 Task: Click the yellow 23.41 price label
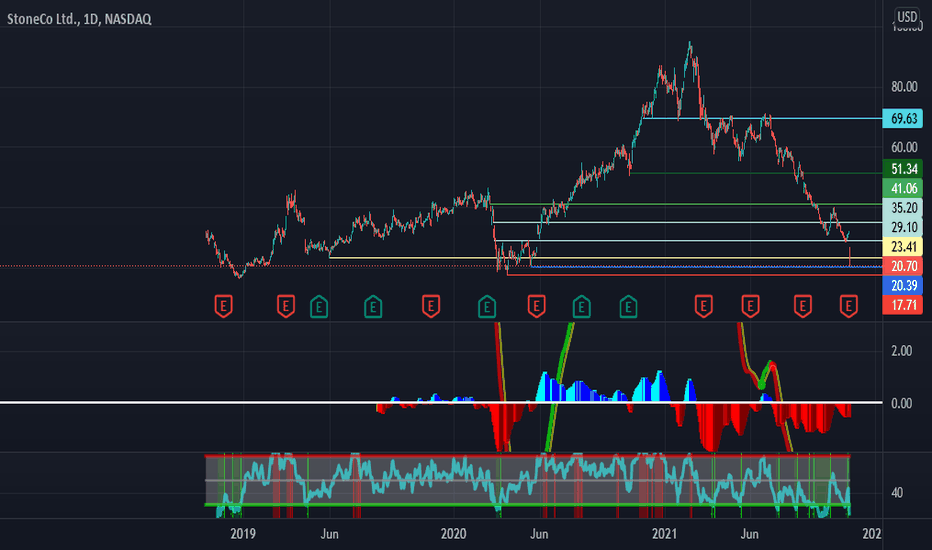click(903, 247)
